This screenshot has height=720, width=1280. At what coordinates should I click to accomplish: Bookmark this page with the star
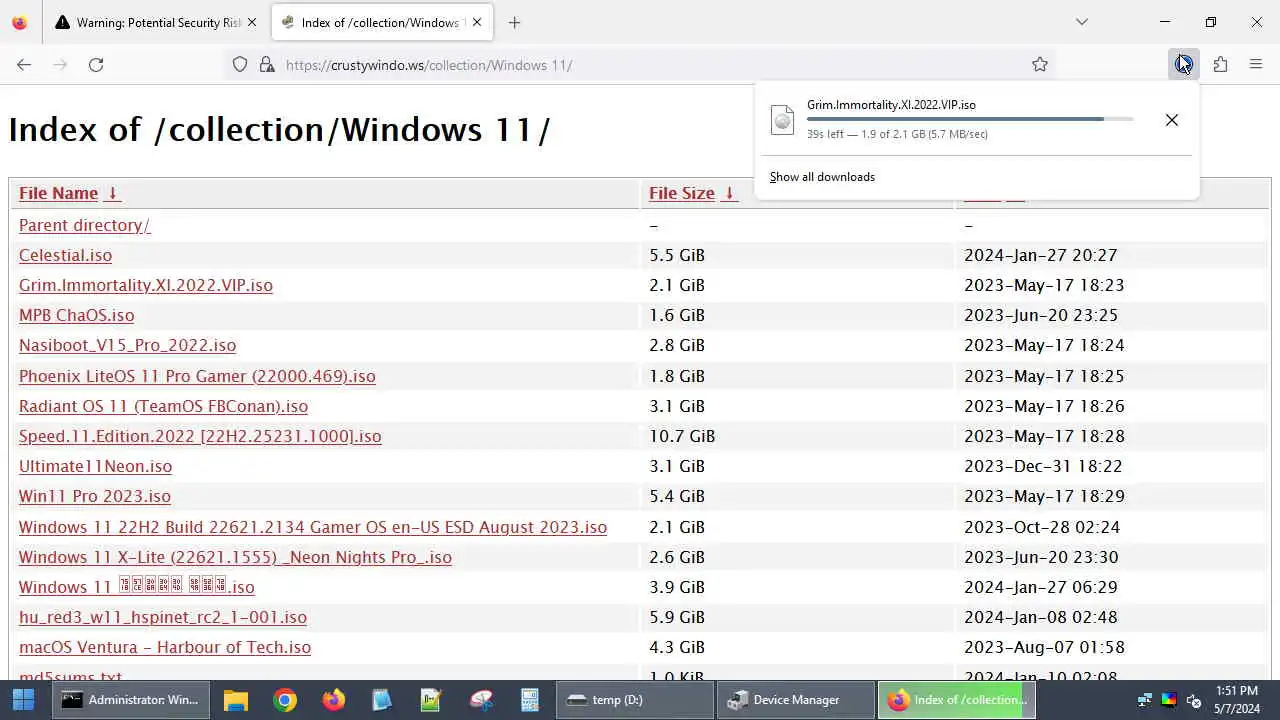tap(1040, 64)
